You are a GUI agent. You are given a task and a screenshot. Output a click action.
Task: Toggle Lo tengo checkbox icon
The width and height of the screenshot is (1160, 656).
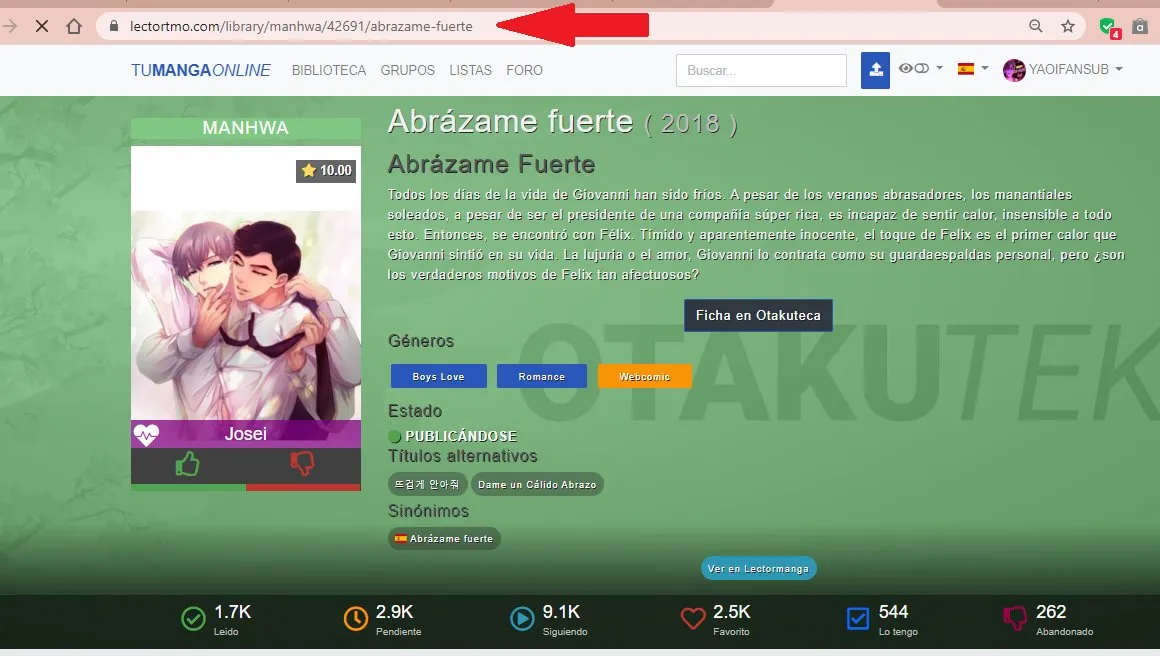tap(857, 618)
